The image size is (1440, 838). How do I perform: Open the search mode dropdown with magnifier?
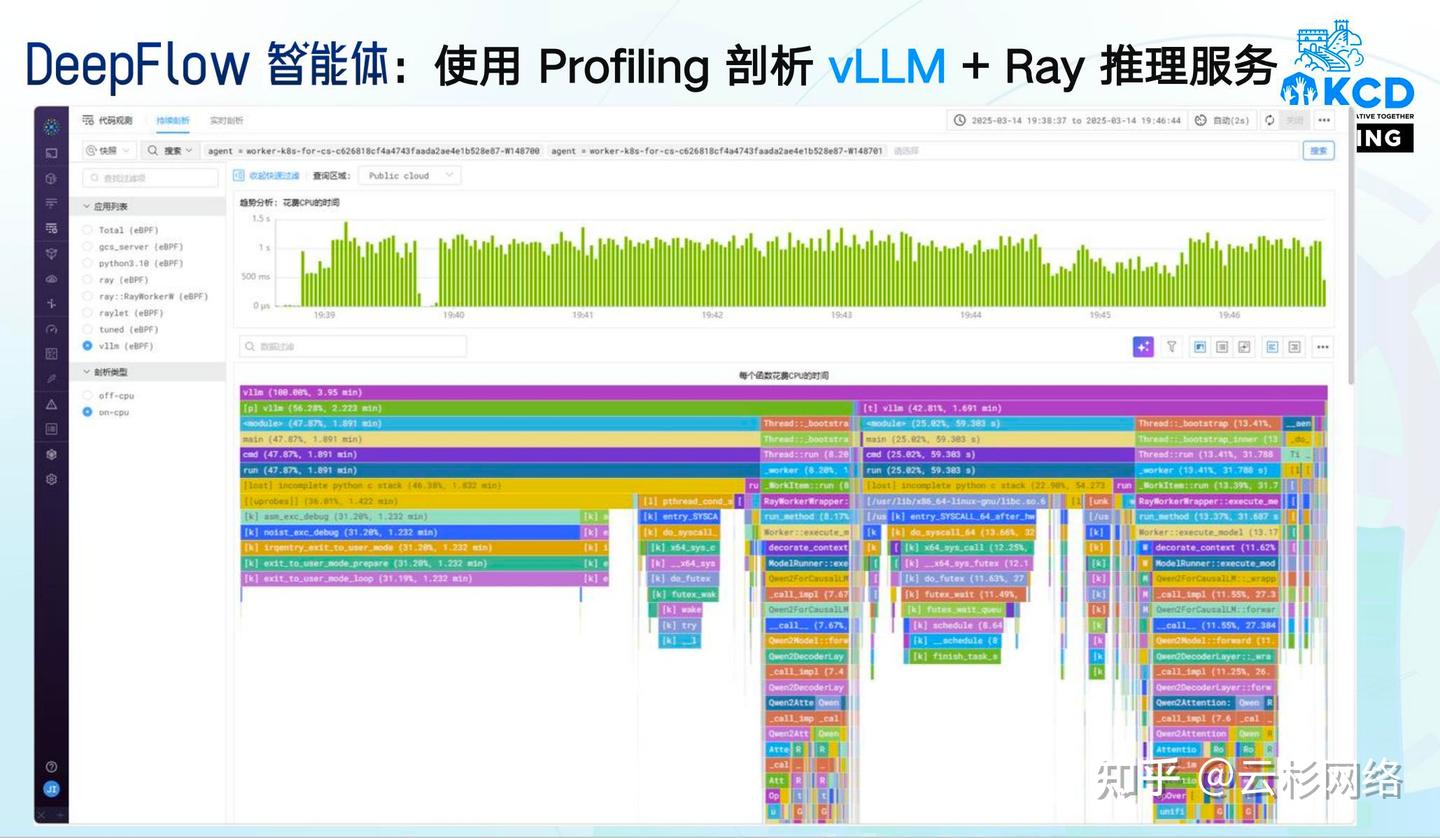tap(170, 151)
